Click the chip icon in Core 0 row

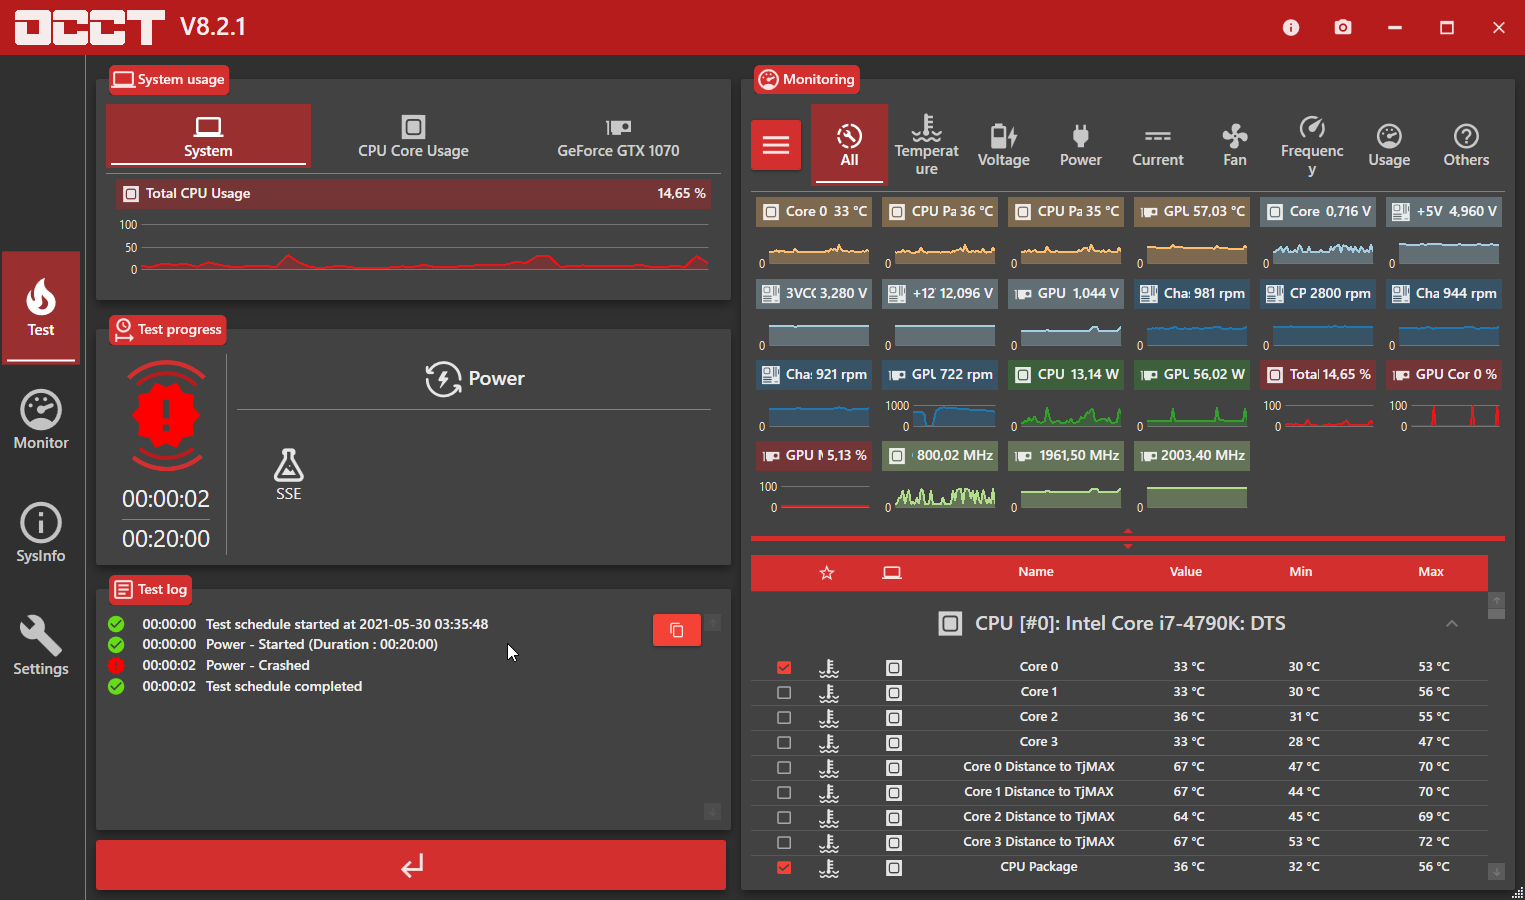tap(894, 667)
